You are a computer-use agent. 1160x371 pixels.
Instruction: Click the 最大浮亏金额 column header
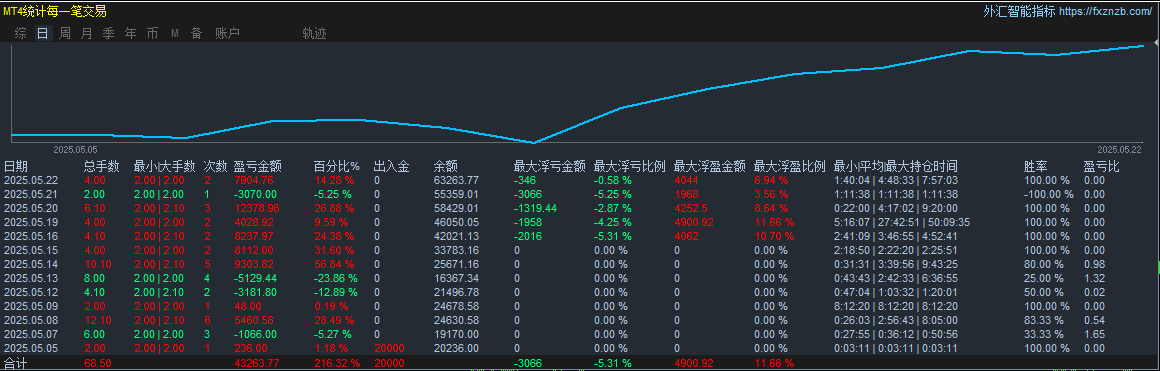coord(550,167)
